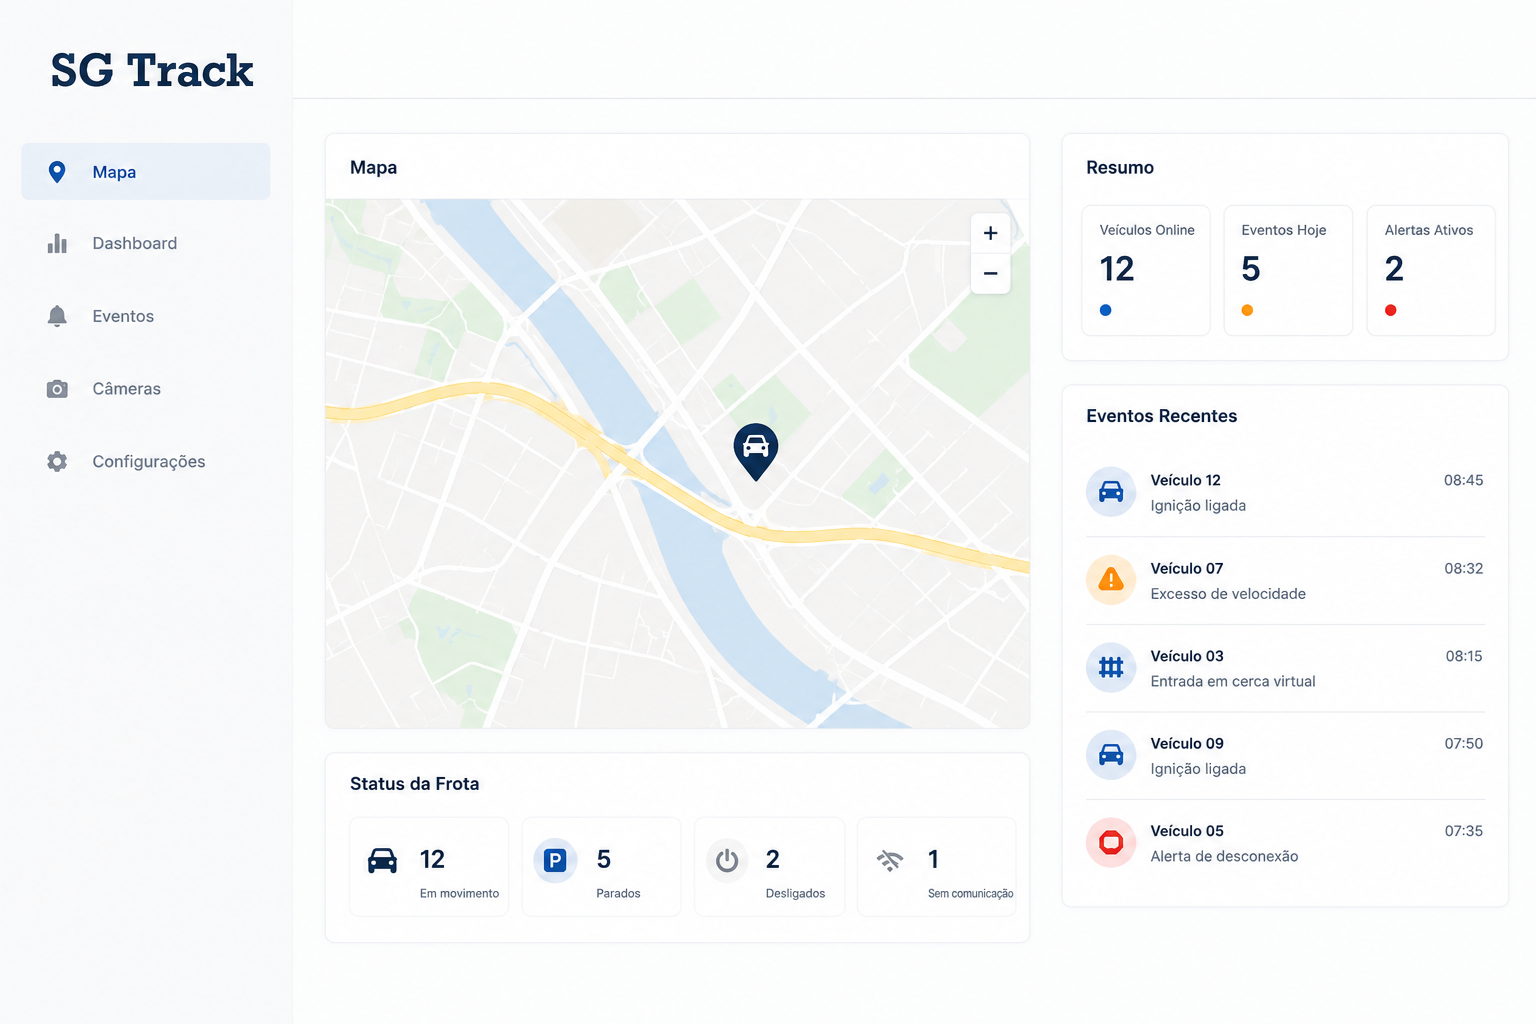
Task: Click the map pin icon in sidebar
Action: (x=57, y=172)
